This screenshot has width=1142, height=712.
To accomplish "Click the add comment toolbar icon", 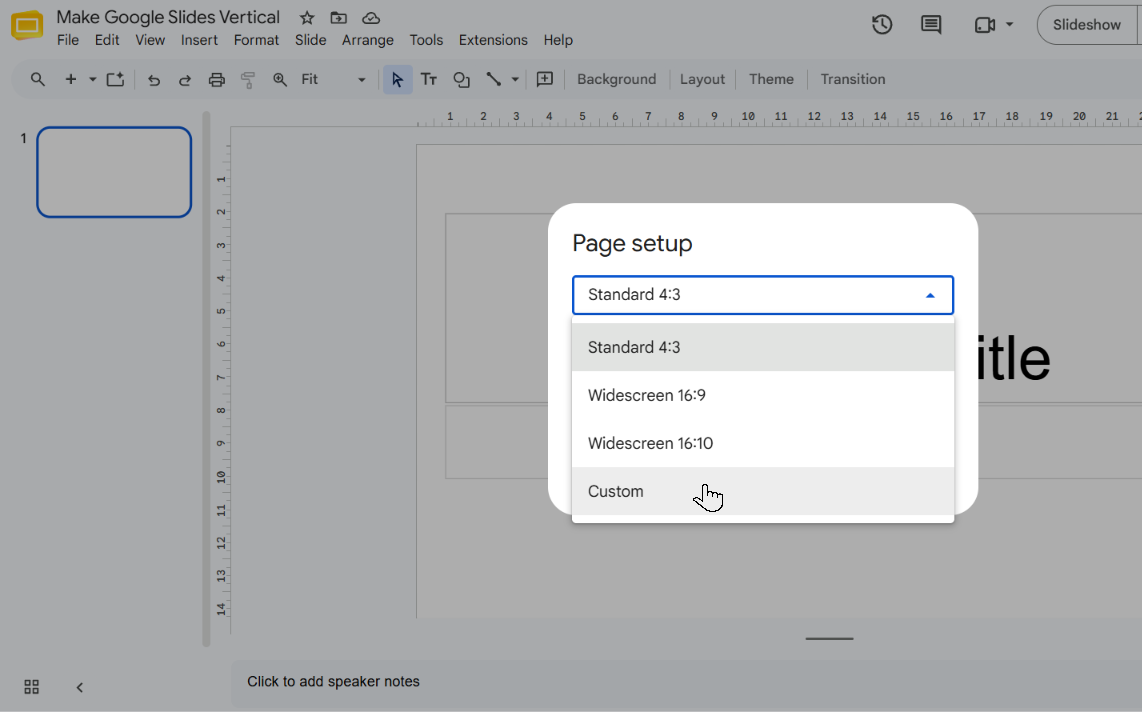I will point(545,79).
